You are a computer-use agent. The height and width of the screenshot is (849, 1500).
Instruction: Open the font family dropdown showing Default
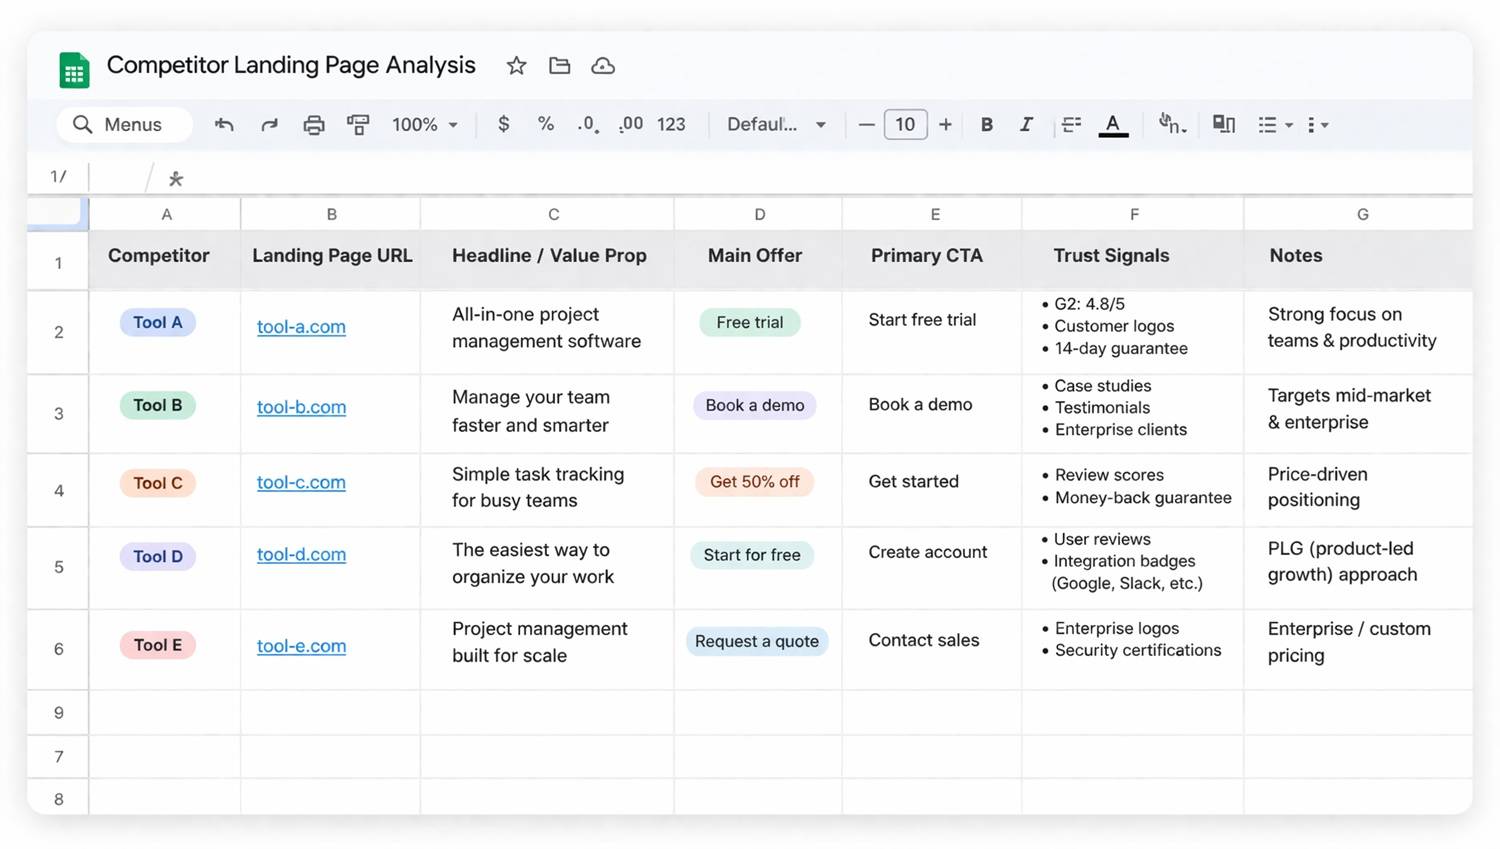pyautogui.click(x=777, y=124)
